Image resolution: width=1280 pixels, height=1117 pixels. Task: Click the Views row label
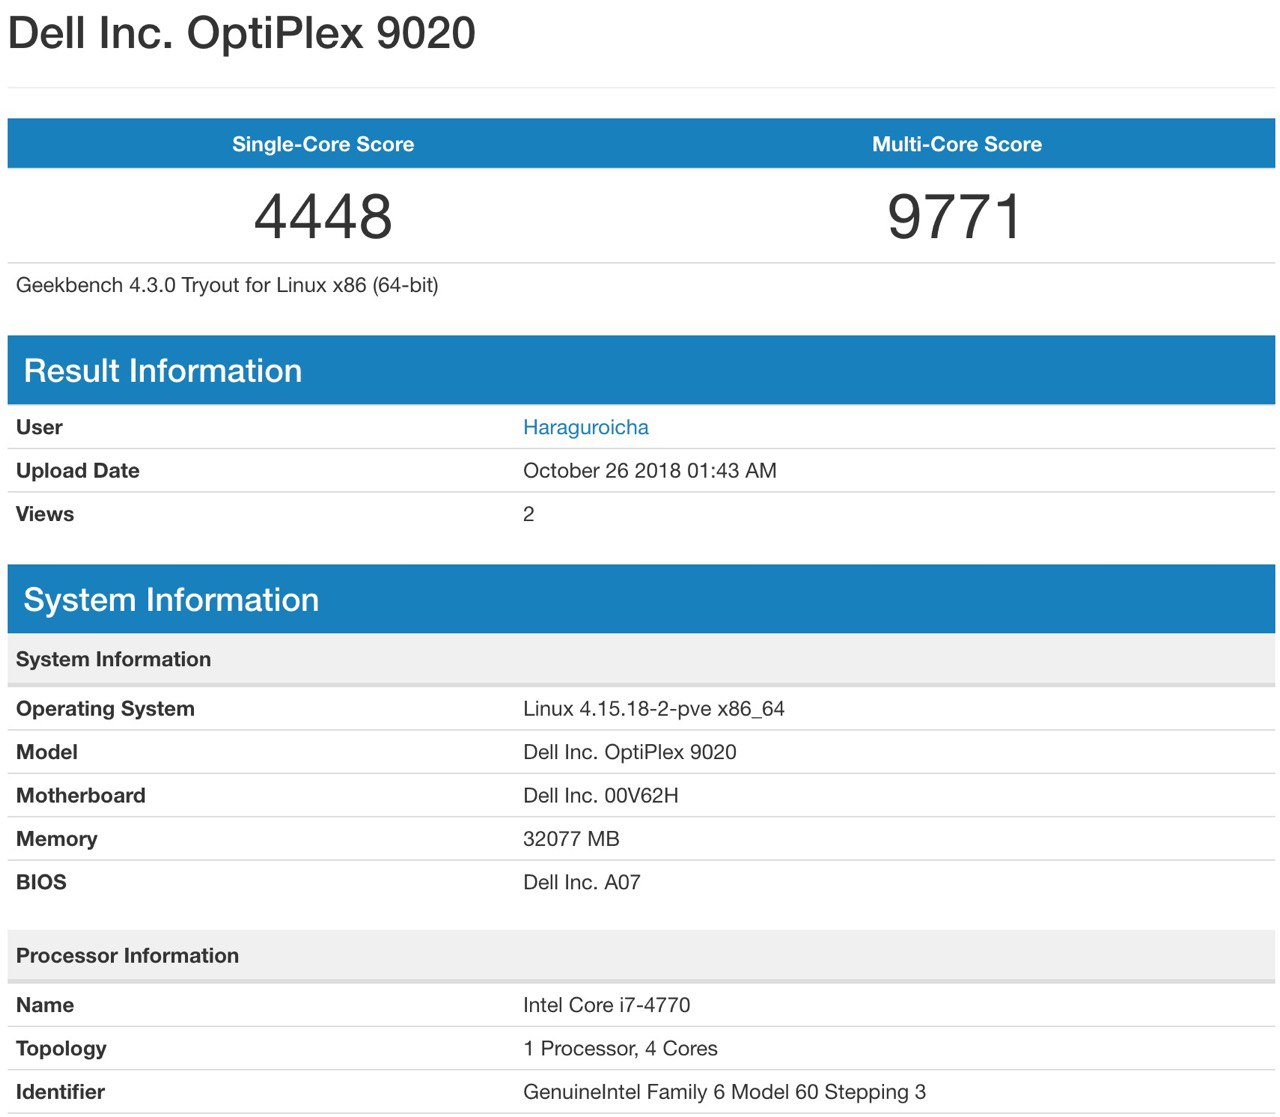click(45, 514)
